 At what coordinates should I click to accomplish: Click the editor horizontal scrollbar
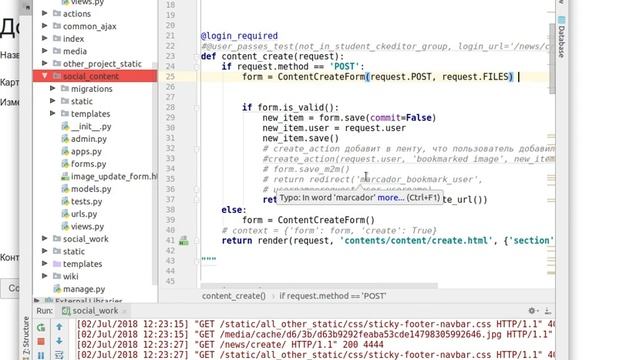[319, 286]
